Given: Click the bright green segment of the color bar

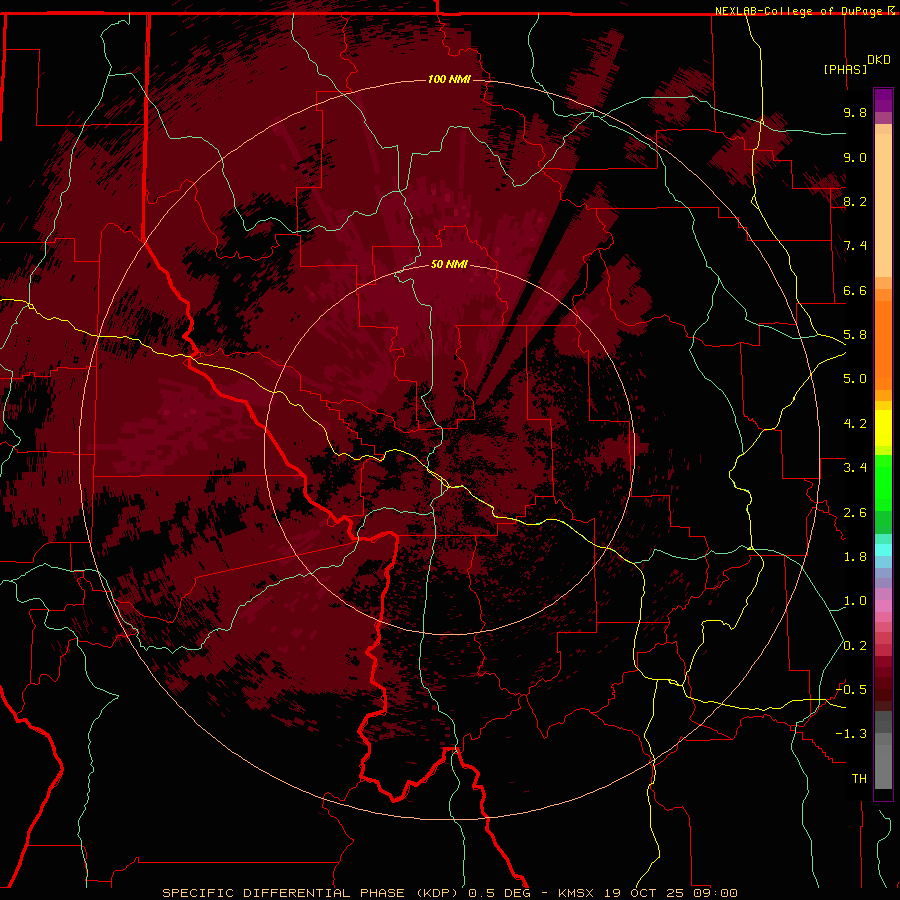Looking at the screenshot, I should [x=883, y=481].
